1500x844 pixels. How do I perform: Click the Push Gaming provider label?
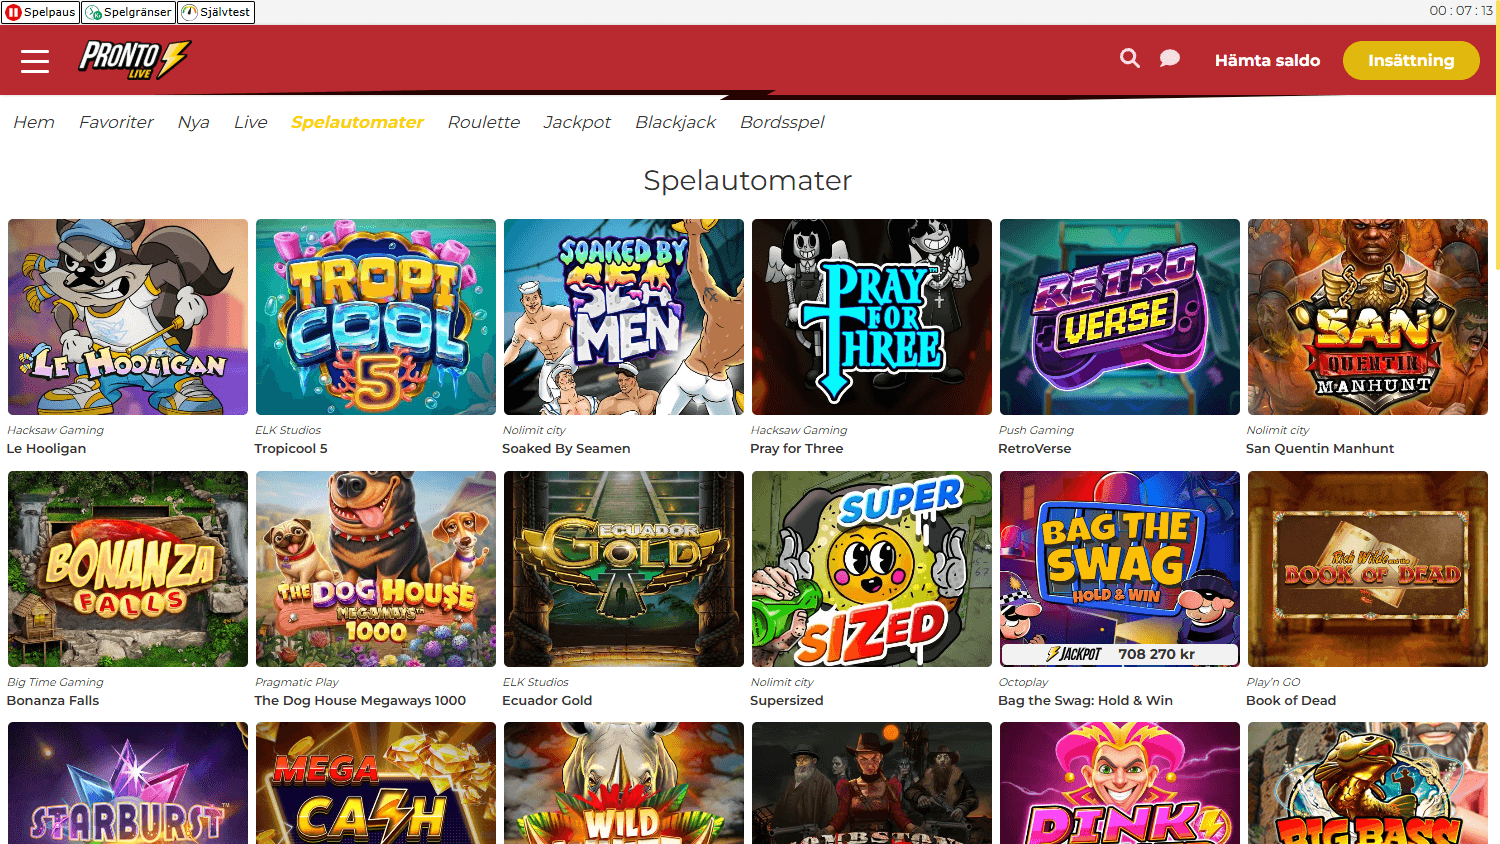[1036, 430]
